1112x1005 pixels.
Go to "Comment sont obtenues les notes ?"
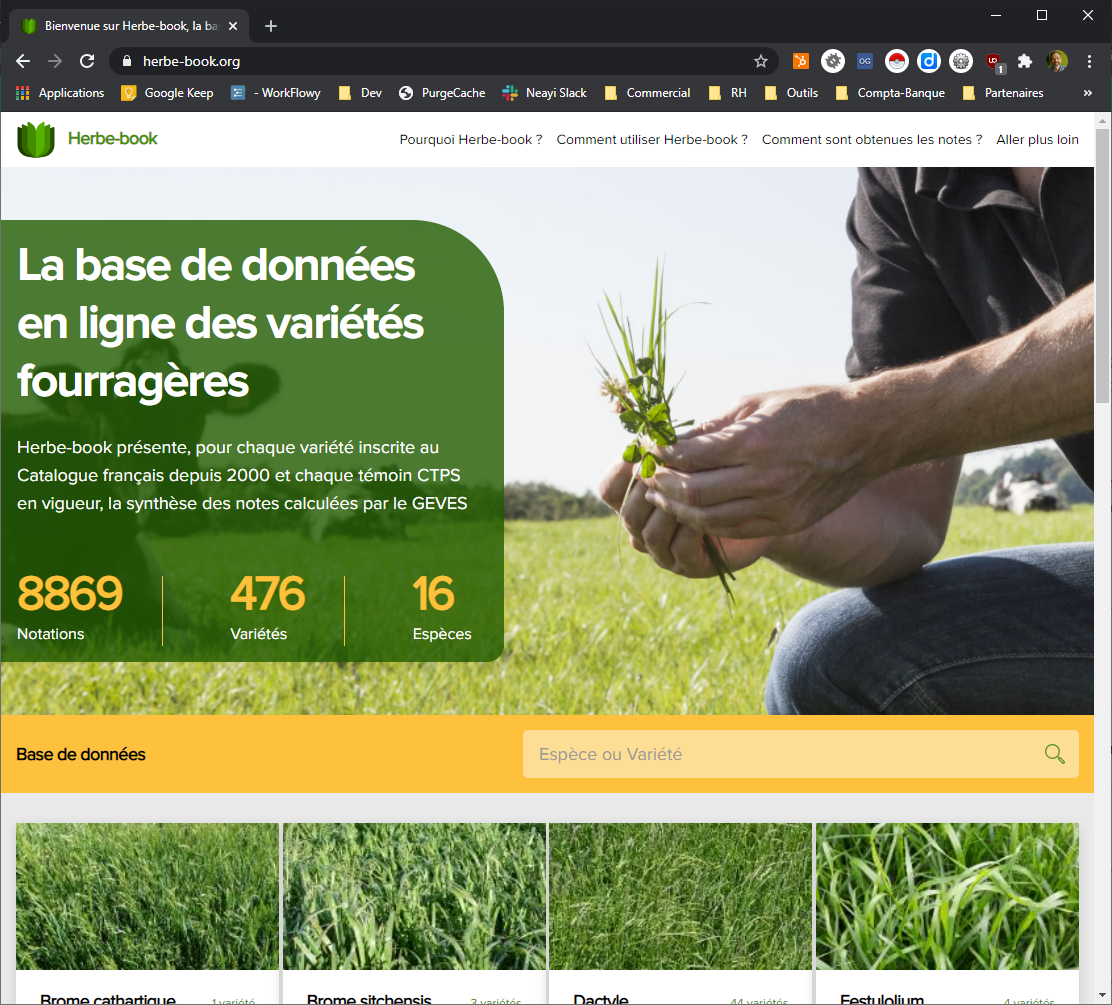point(872,140)
